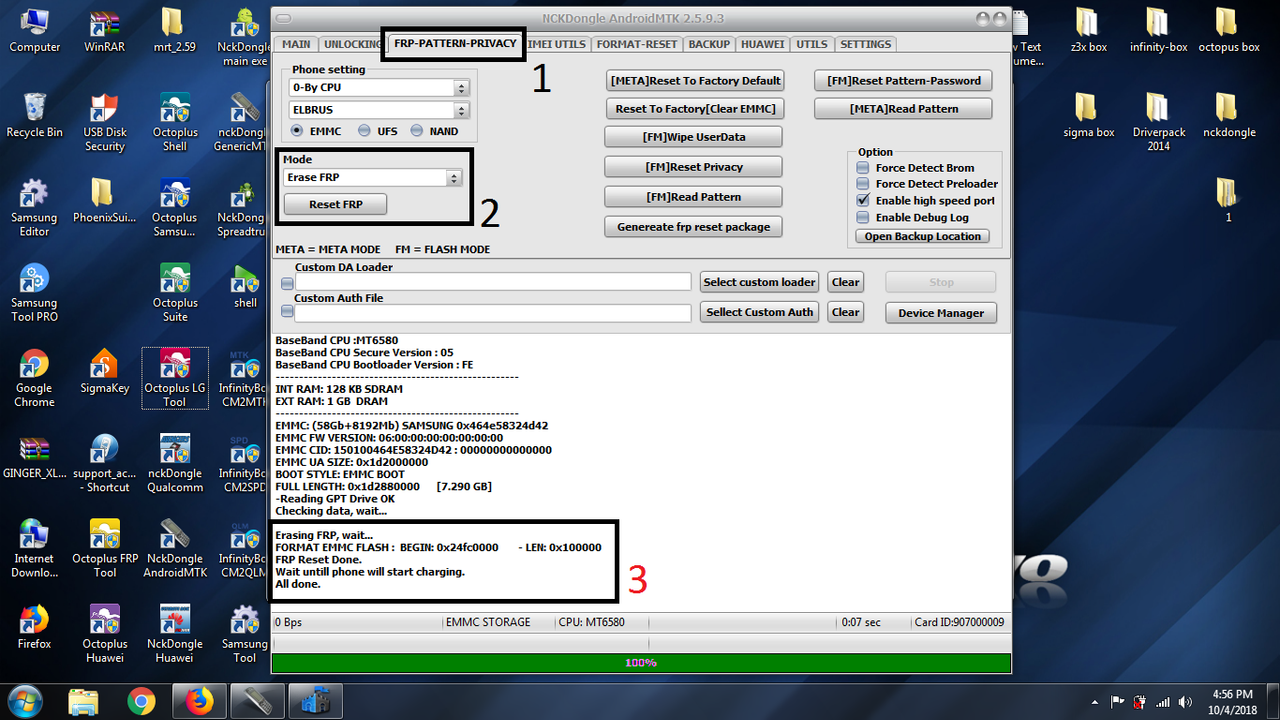
Task: Go to the FORMAT-RESET tab
Action: pyautogui.click(x=637, y=44)
